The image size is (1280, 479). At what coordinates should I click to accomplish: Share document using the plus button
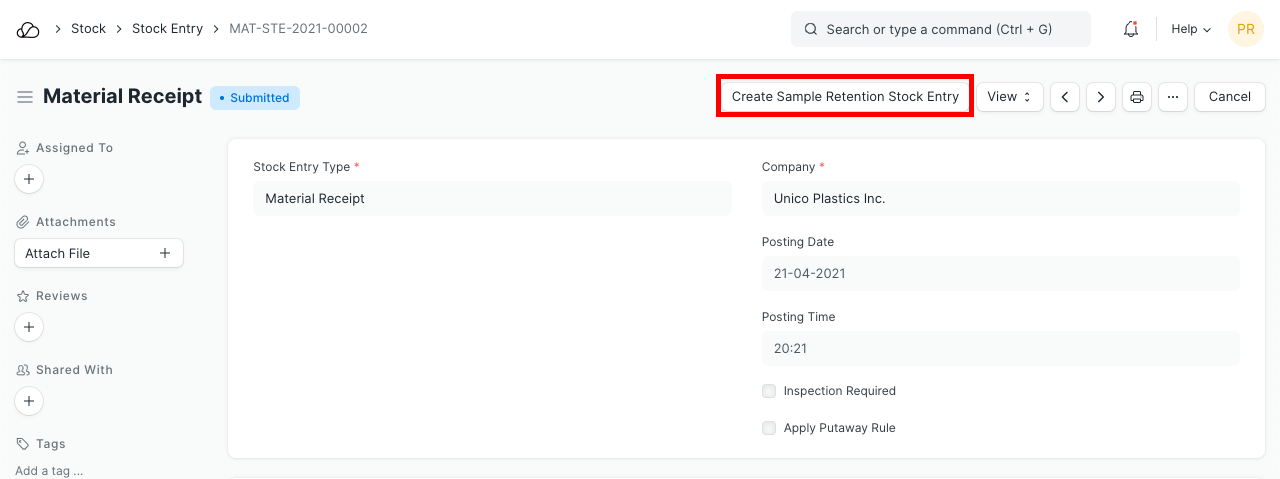pyautogui.click(x=29, y=401)
